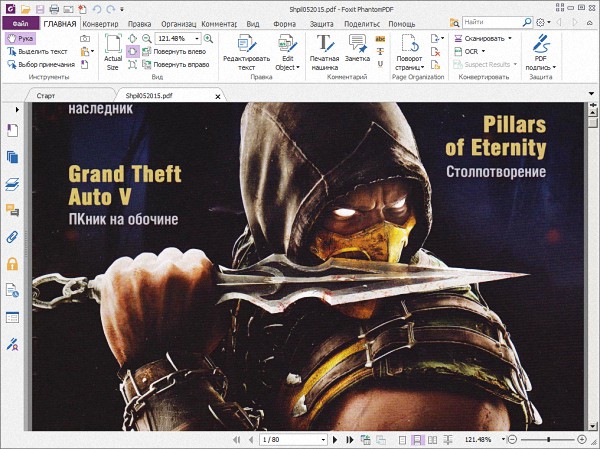
Task: Print the document via printer icon
Action: (x=54, y=8)
